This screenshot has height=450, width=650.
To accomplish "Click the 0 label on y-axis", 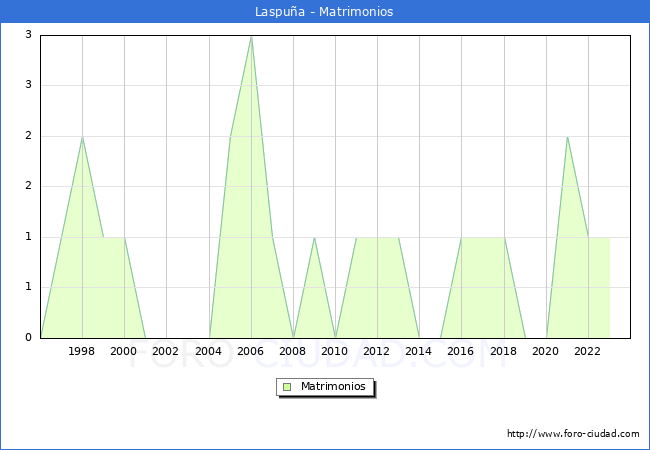I will (x=29, y=338).
